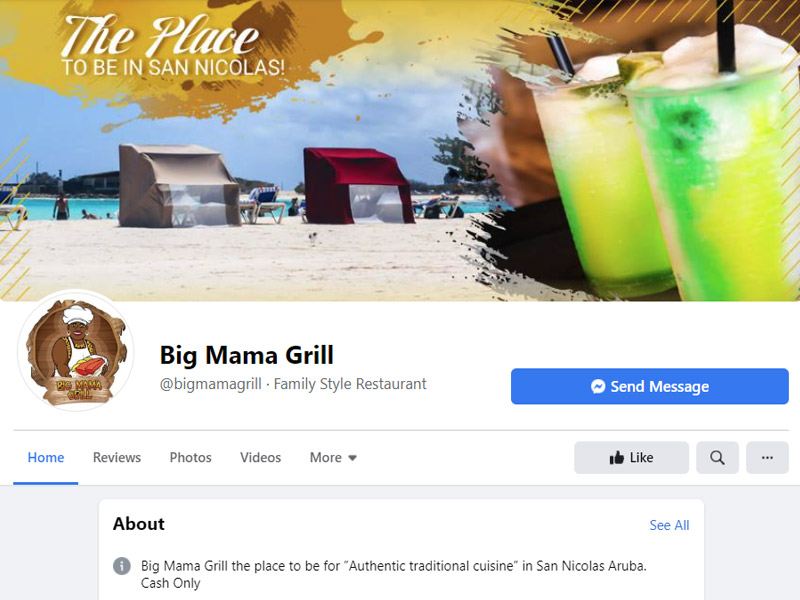Open the Reviews tab
Screen dimensions: 800x600
117,458
